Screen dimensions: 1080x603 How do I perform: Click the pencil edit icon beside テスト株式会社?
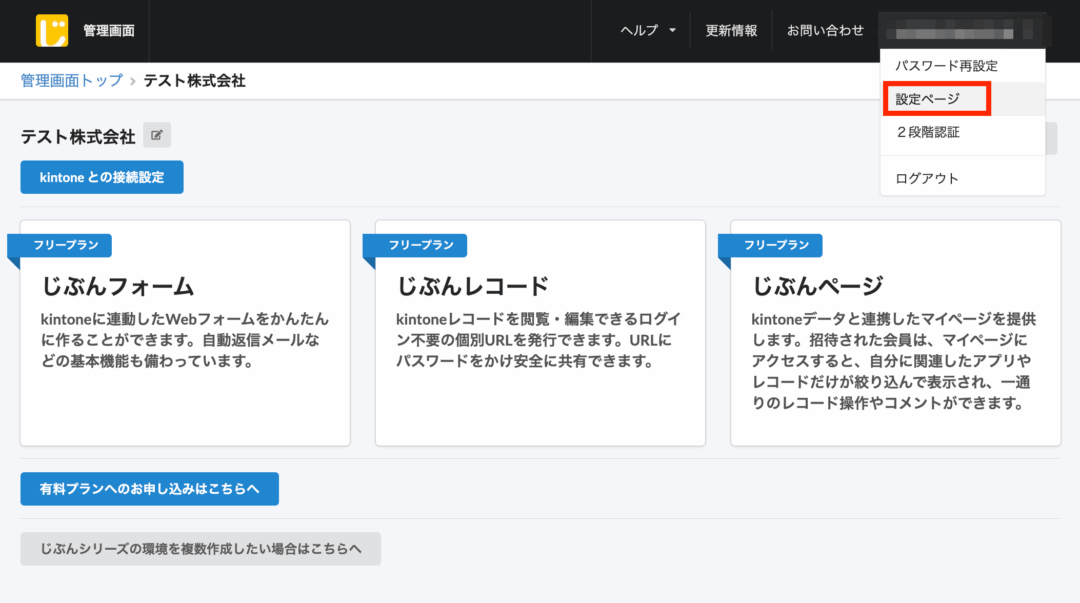click(x=156, y=135)
